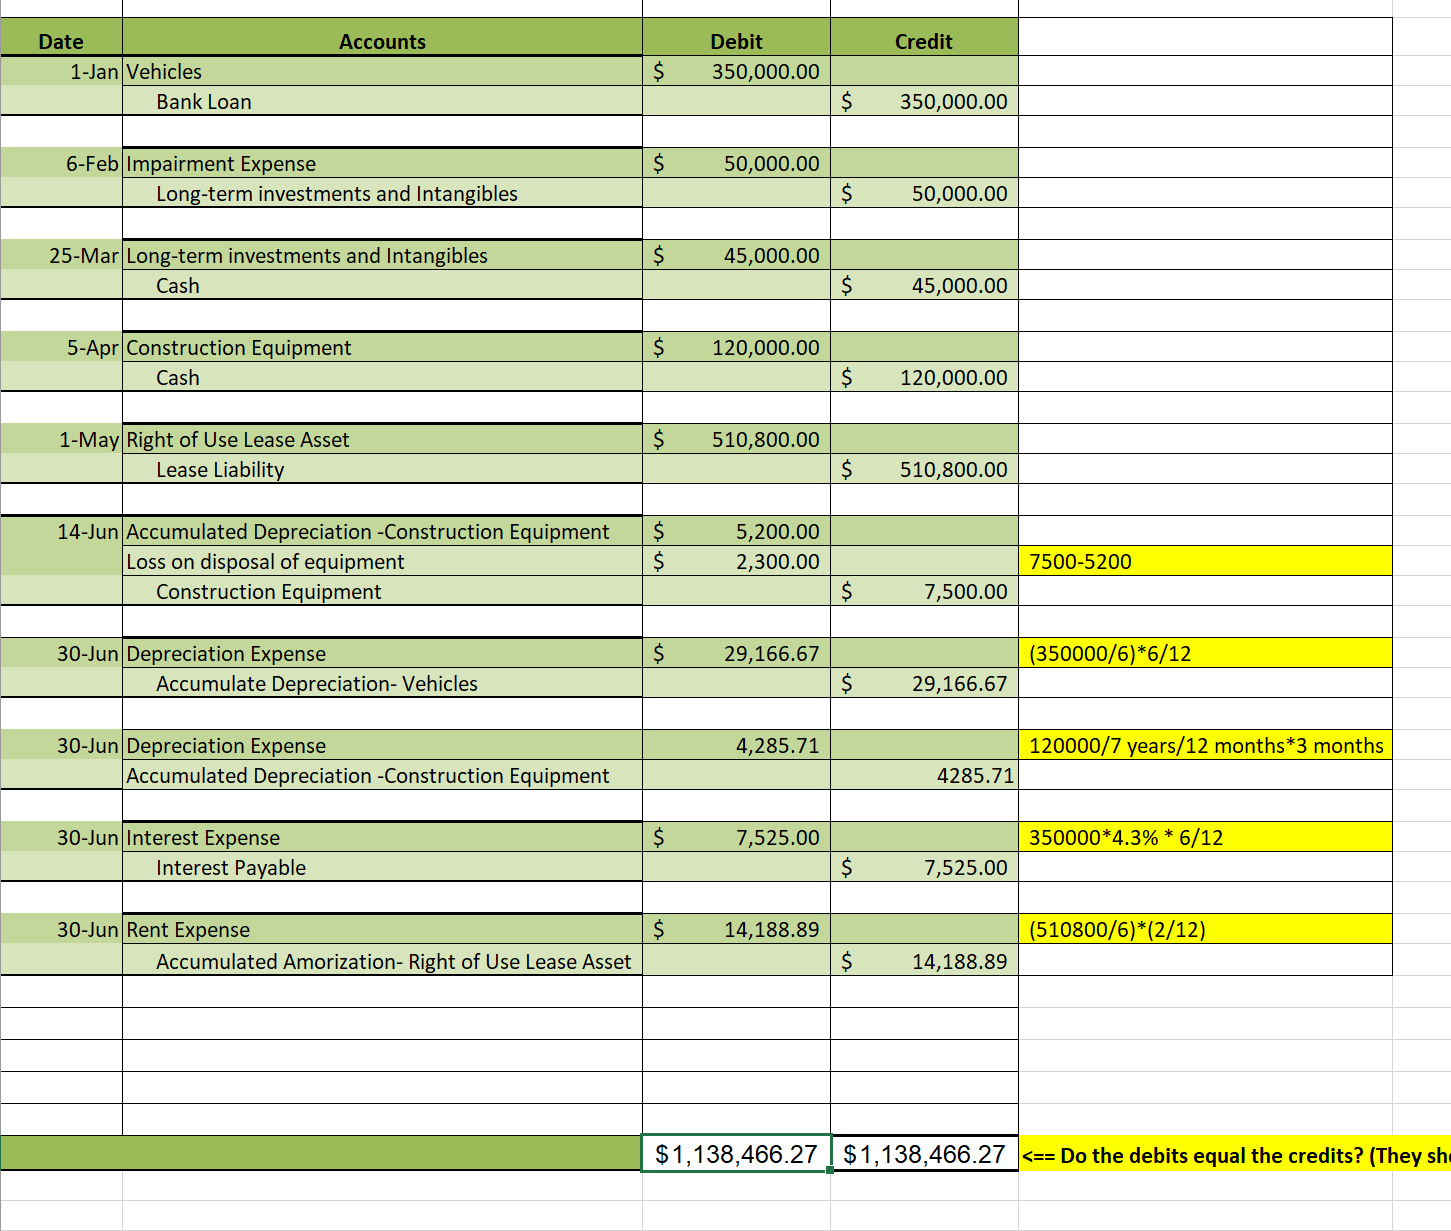Click the 7500-5200 note cell

(1205, 561)
